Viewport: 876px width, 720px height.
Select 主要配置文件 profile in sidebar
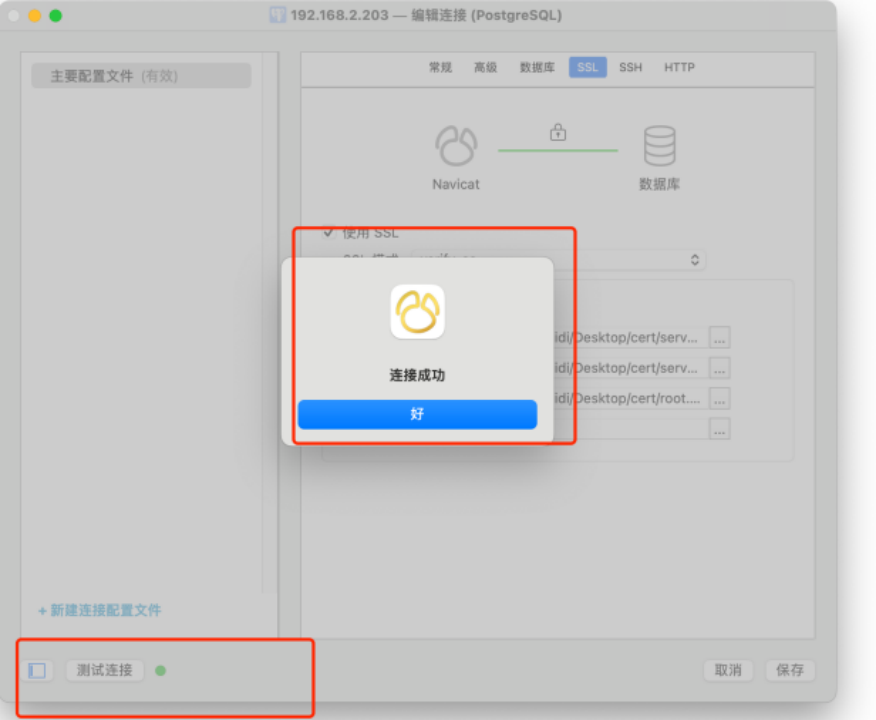pyautogui.click(x=141, y=75)
